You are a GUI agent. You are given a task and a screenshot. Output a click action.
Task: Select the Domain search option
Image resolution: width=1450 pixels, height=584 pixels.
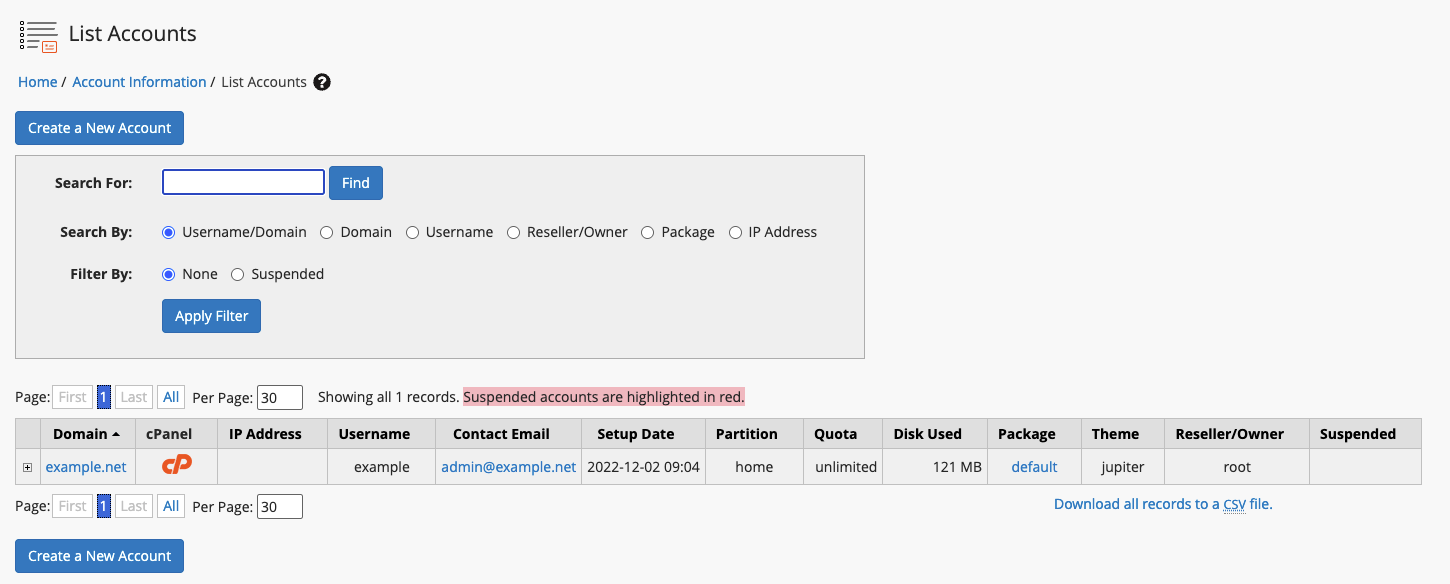327,232
